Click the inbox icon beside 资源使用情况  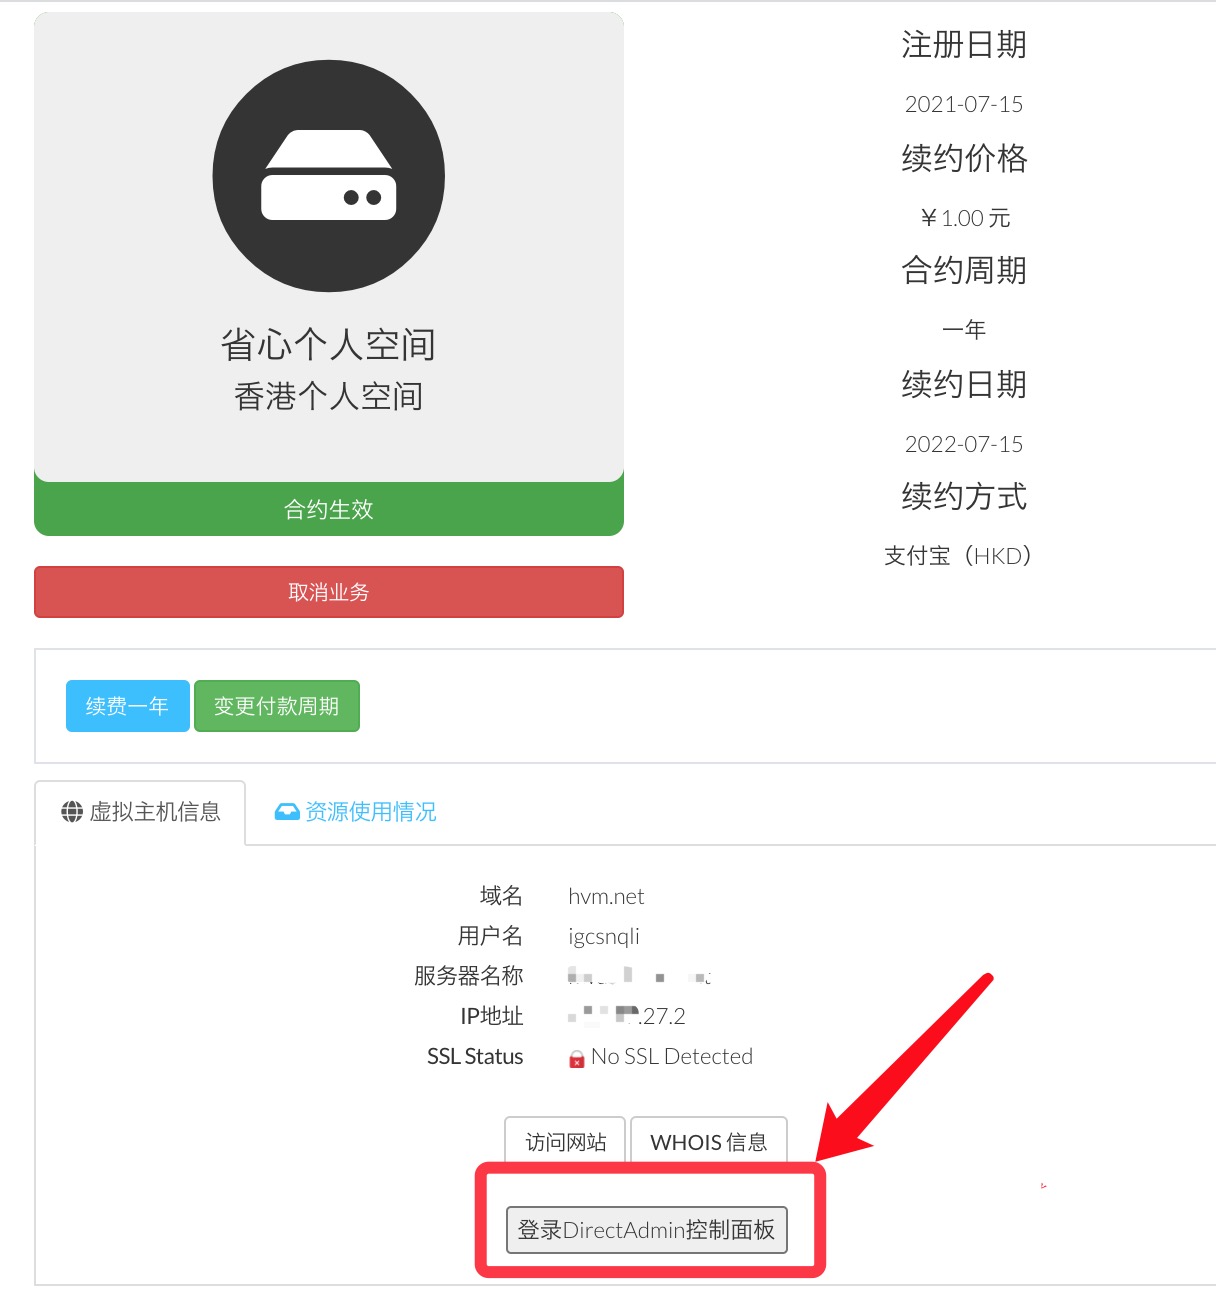tap(287, 812)
